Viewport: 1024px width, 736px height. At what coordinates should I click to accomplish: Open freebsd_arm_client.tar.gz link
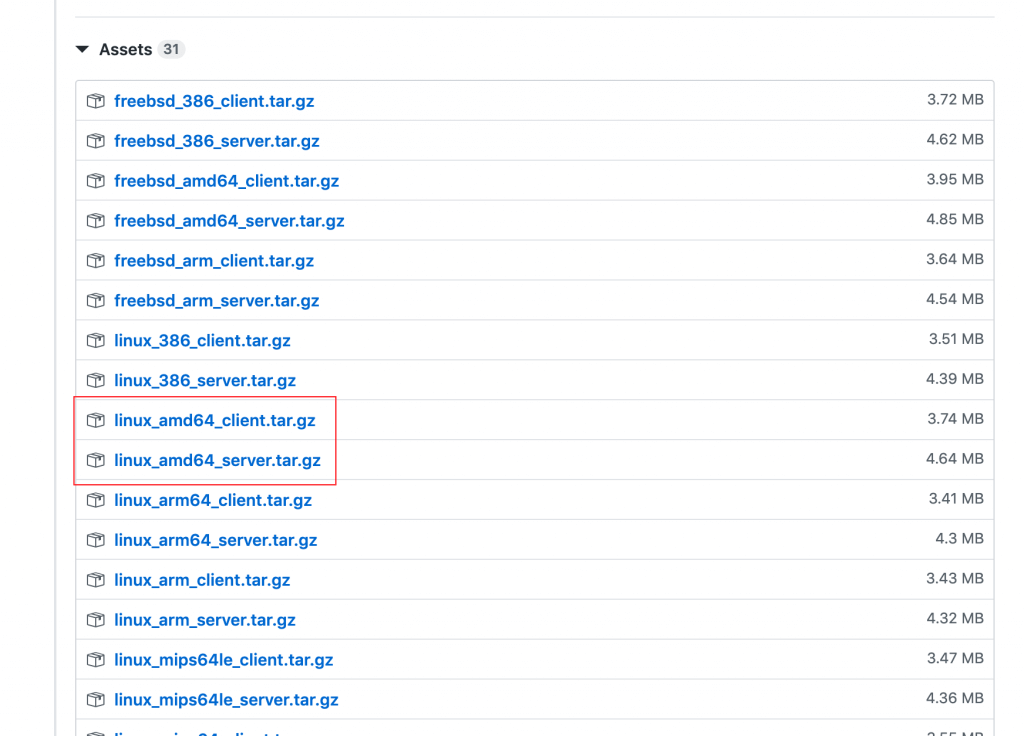[214, 261]
